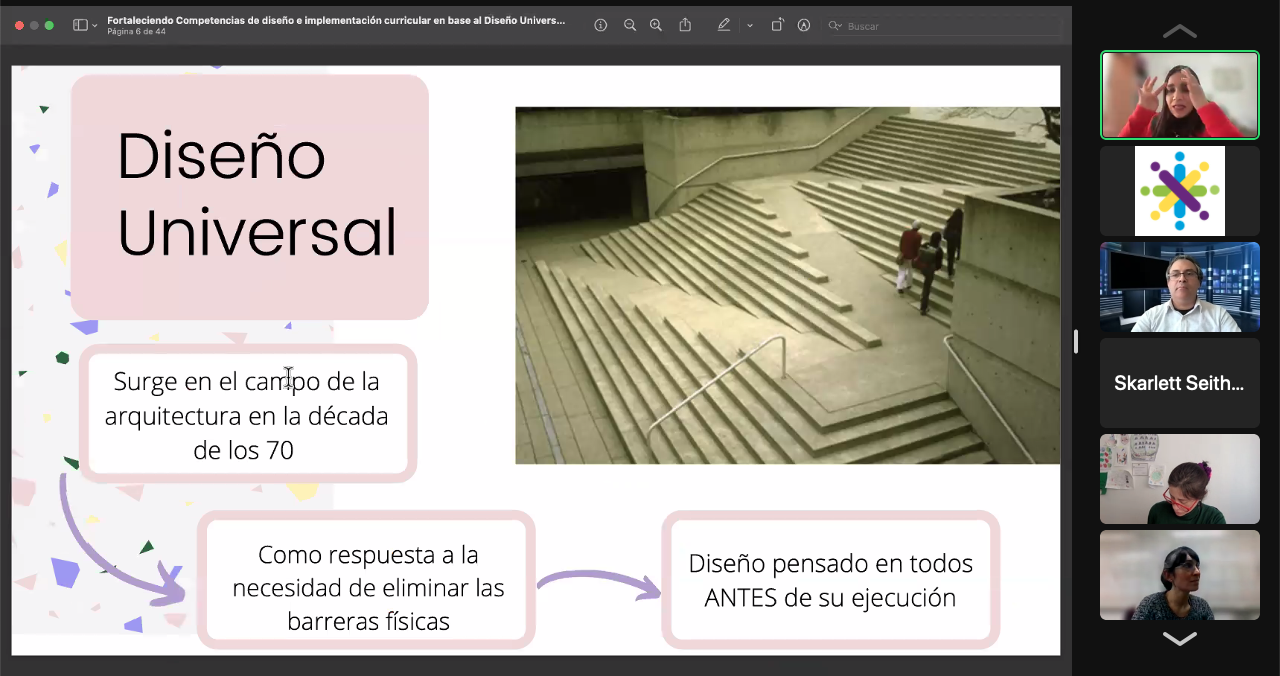Open the sidebar view options chevron
This screenshot has height=676, width=1280.
coord(95,25)
